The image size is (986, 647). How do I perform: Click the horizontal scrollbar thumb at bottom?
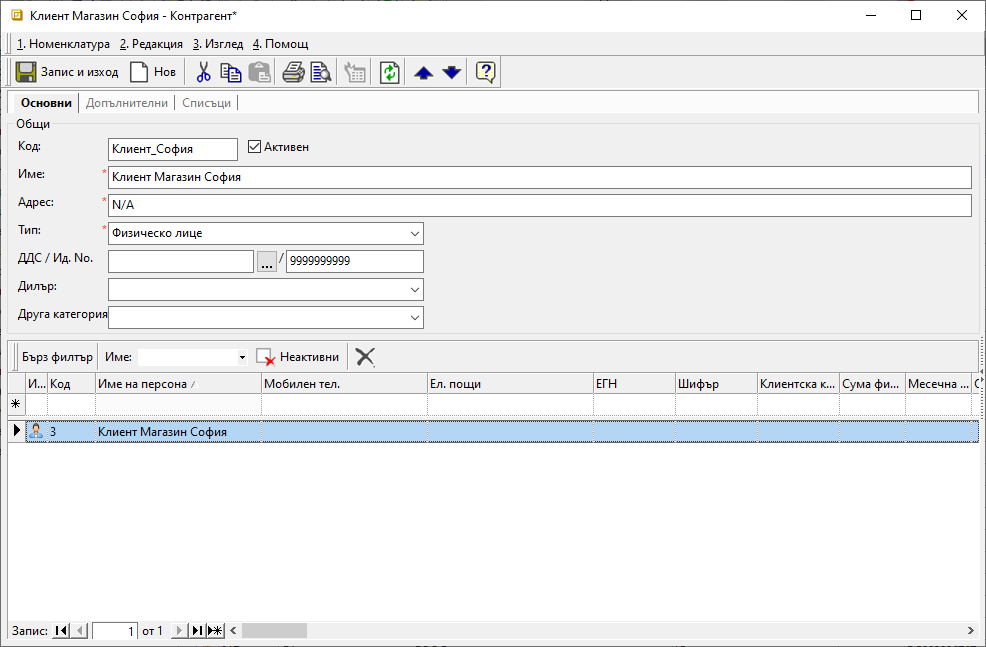[x=273, y=631]
